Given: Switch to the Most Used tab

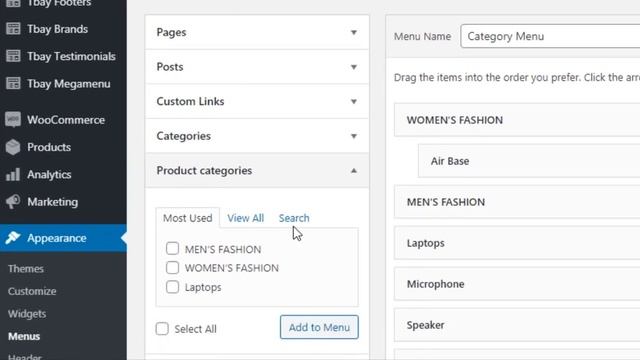Looking at the screenshot, I should (x=188, y=218).
